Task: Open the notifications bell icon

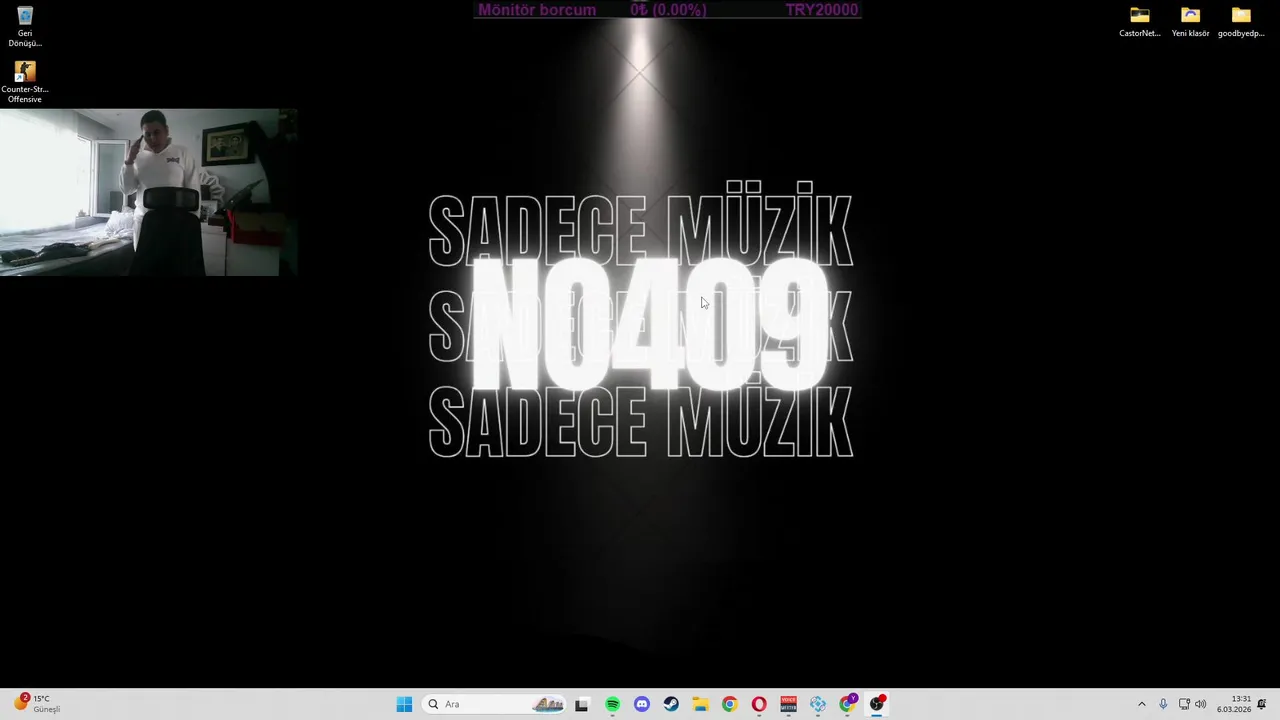Action: [1262, 704]
